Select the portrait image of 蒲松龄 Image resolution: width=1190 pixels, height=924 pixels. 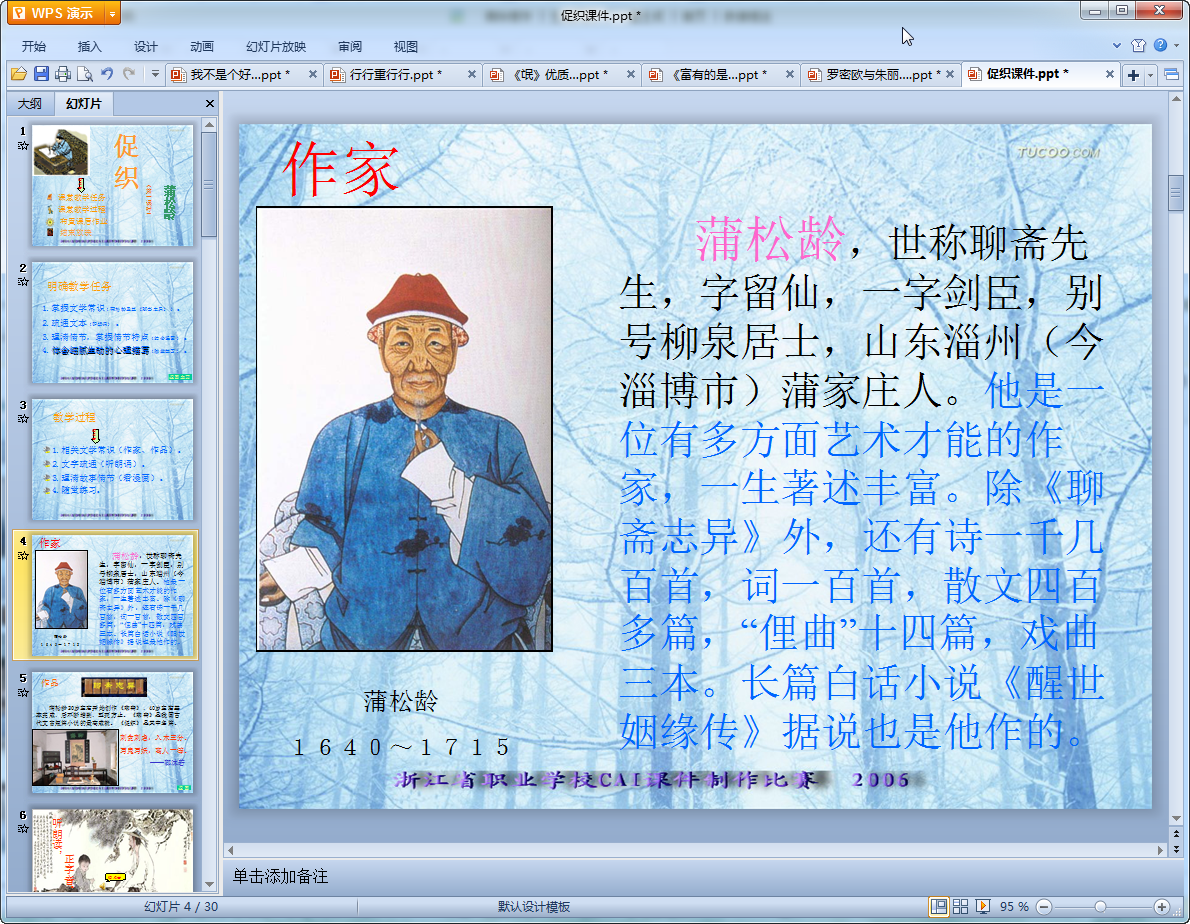click(x=405, y=429)
